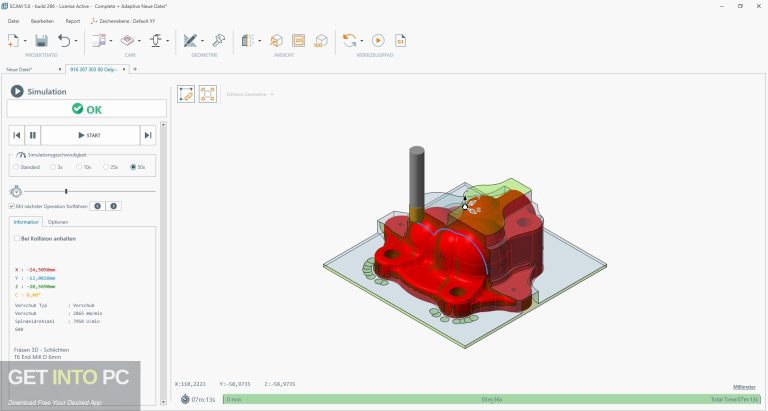Image resolution: width=768 pixels, height=411 pixels.
Task: Open the Bearbeiten menu
Action: (x=44, y=20)
